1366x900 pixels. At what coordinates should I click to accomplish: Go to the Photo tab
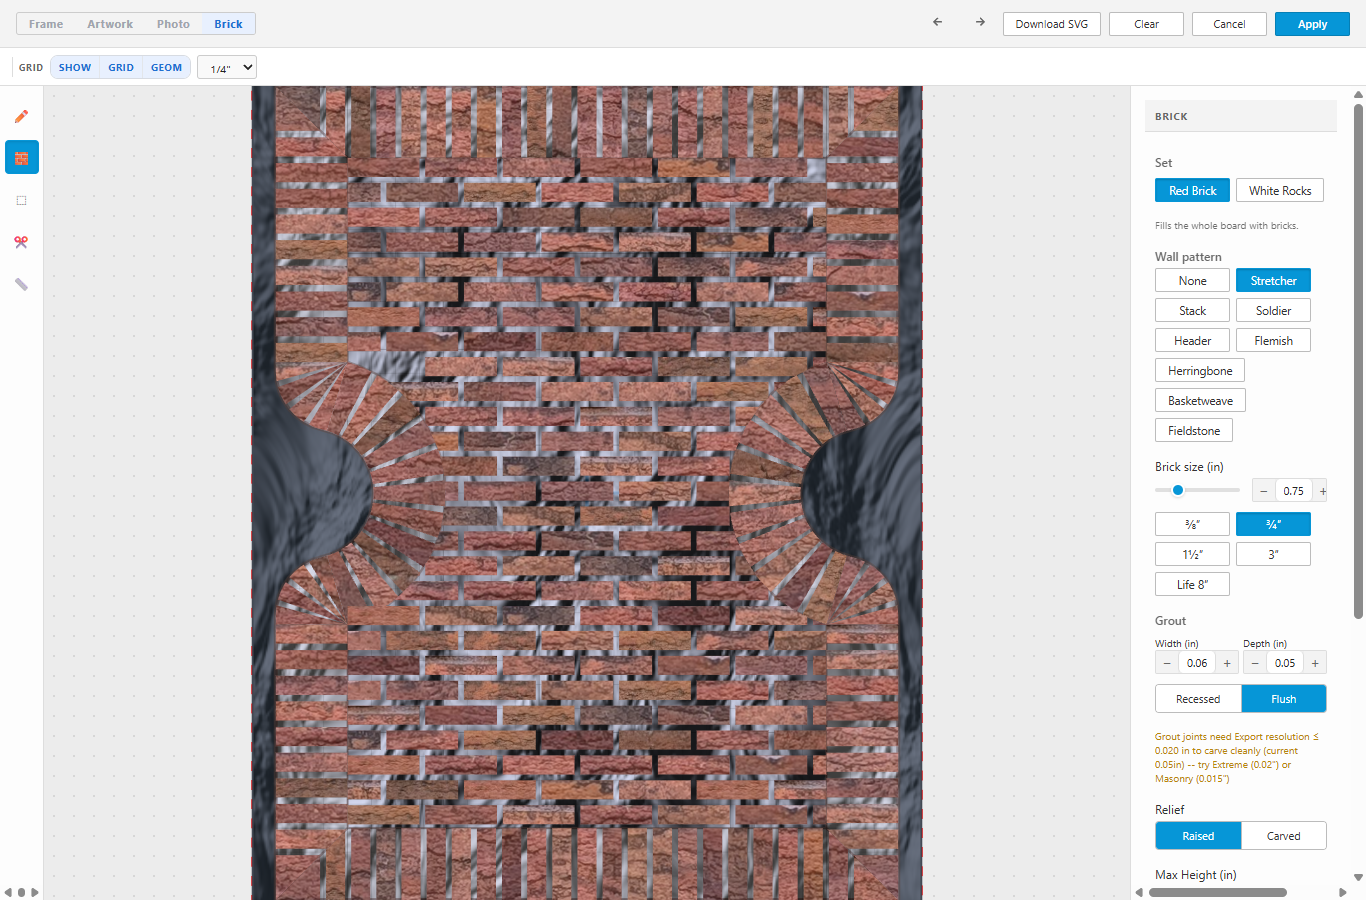point(173,24)
